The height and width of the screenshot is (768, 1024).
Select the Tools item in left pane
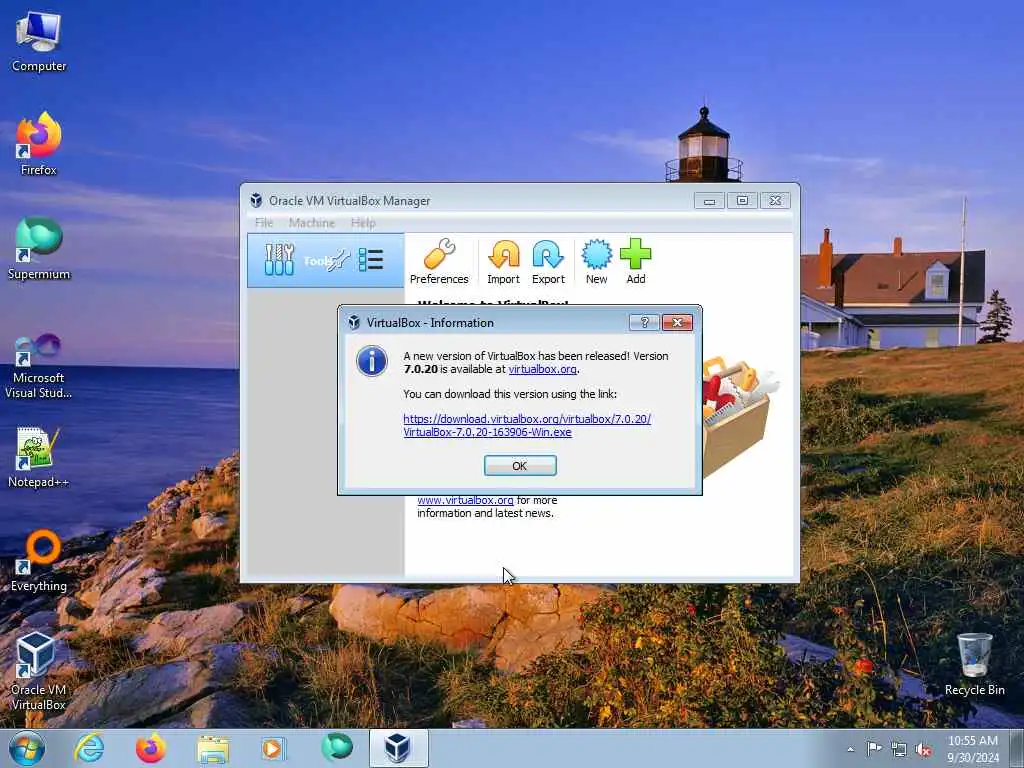325,261
